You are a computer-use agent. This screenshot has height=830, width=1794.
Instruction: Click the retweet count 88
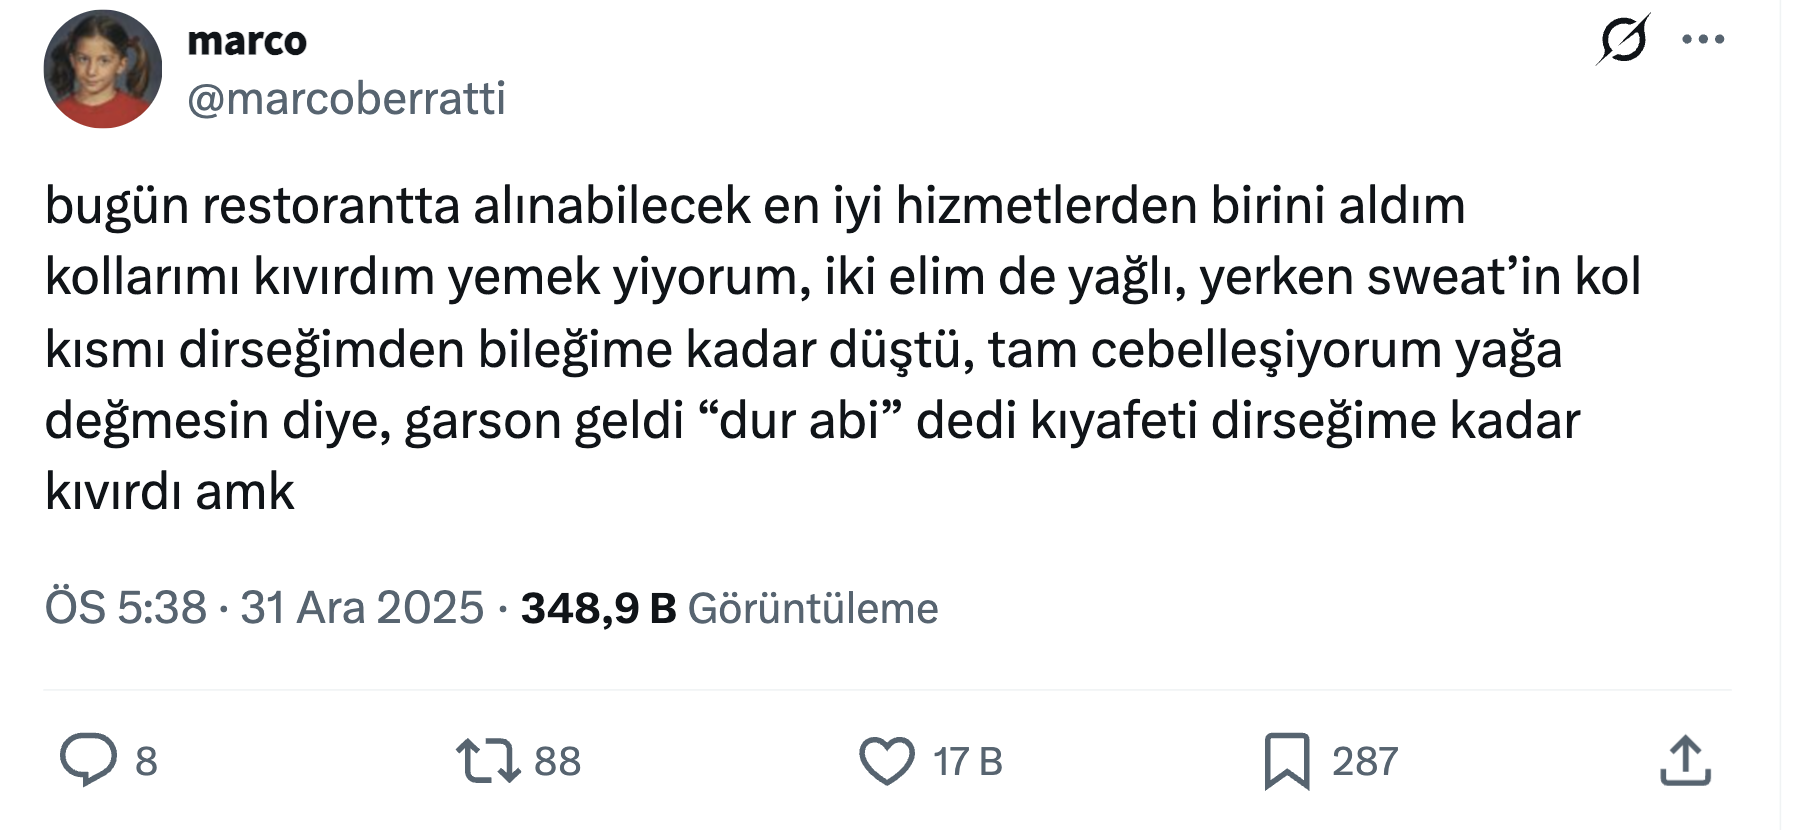[557, 762]
